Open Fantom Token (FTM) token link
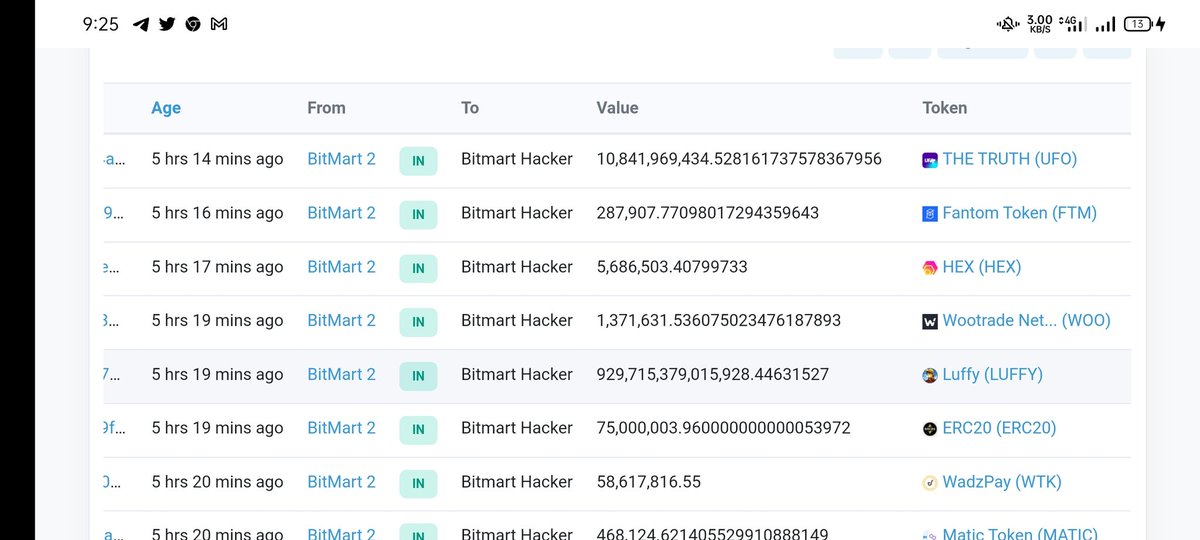The width and height of the screenshot is (1200, 540). pos(1020,213)
